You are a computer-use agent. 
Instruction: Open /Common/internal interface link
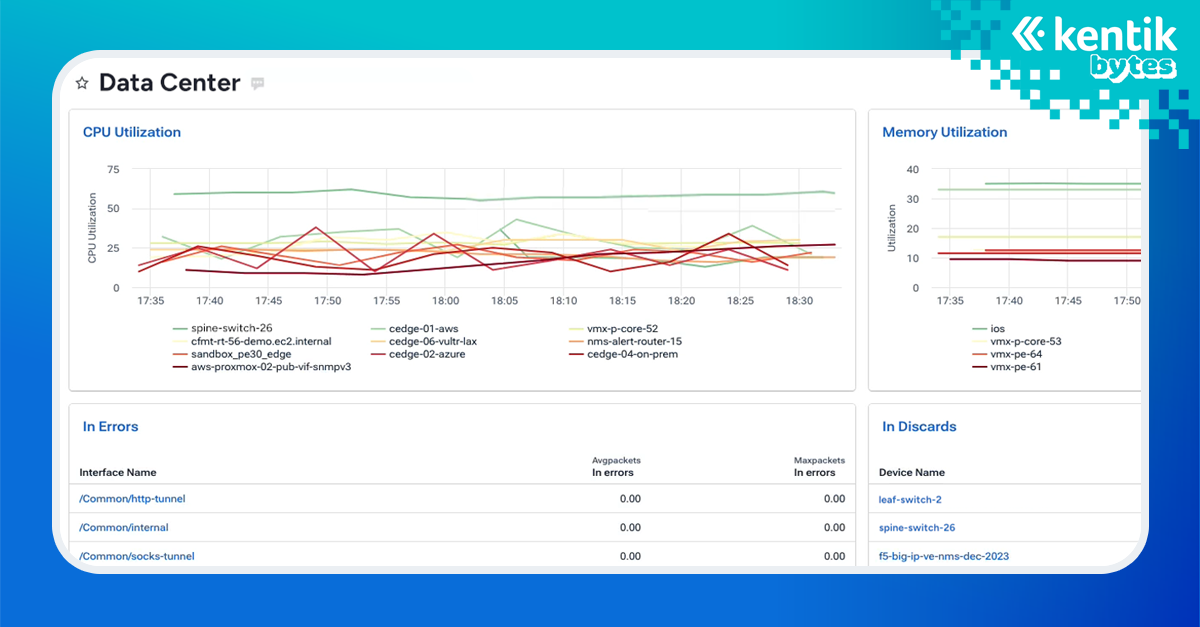124,527
